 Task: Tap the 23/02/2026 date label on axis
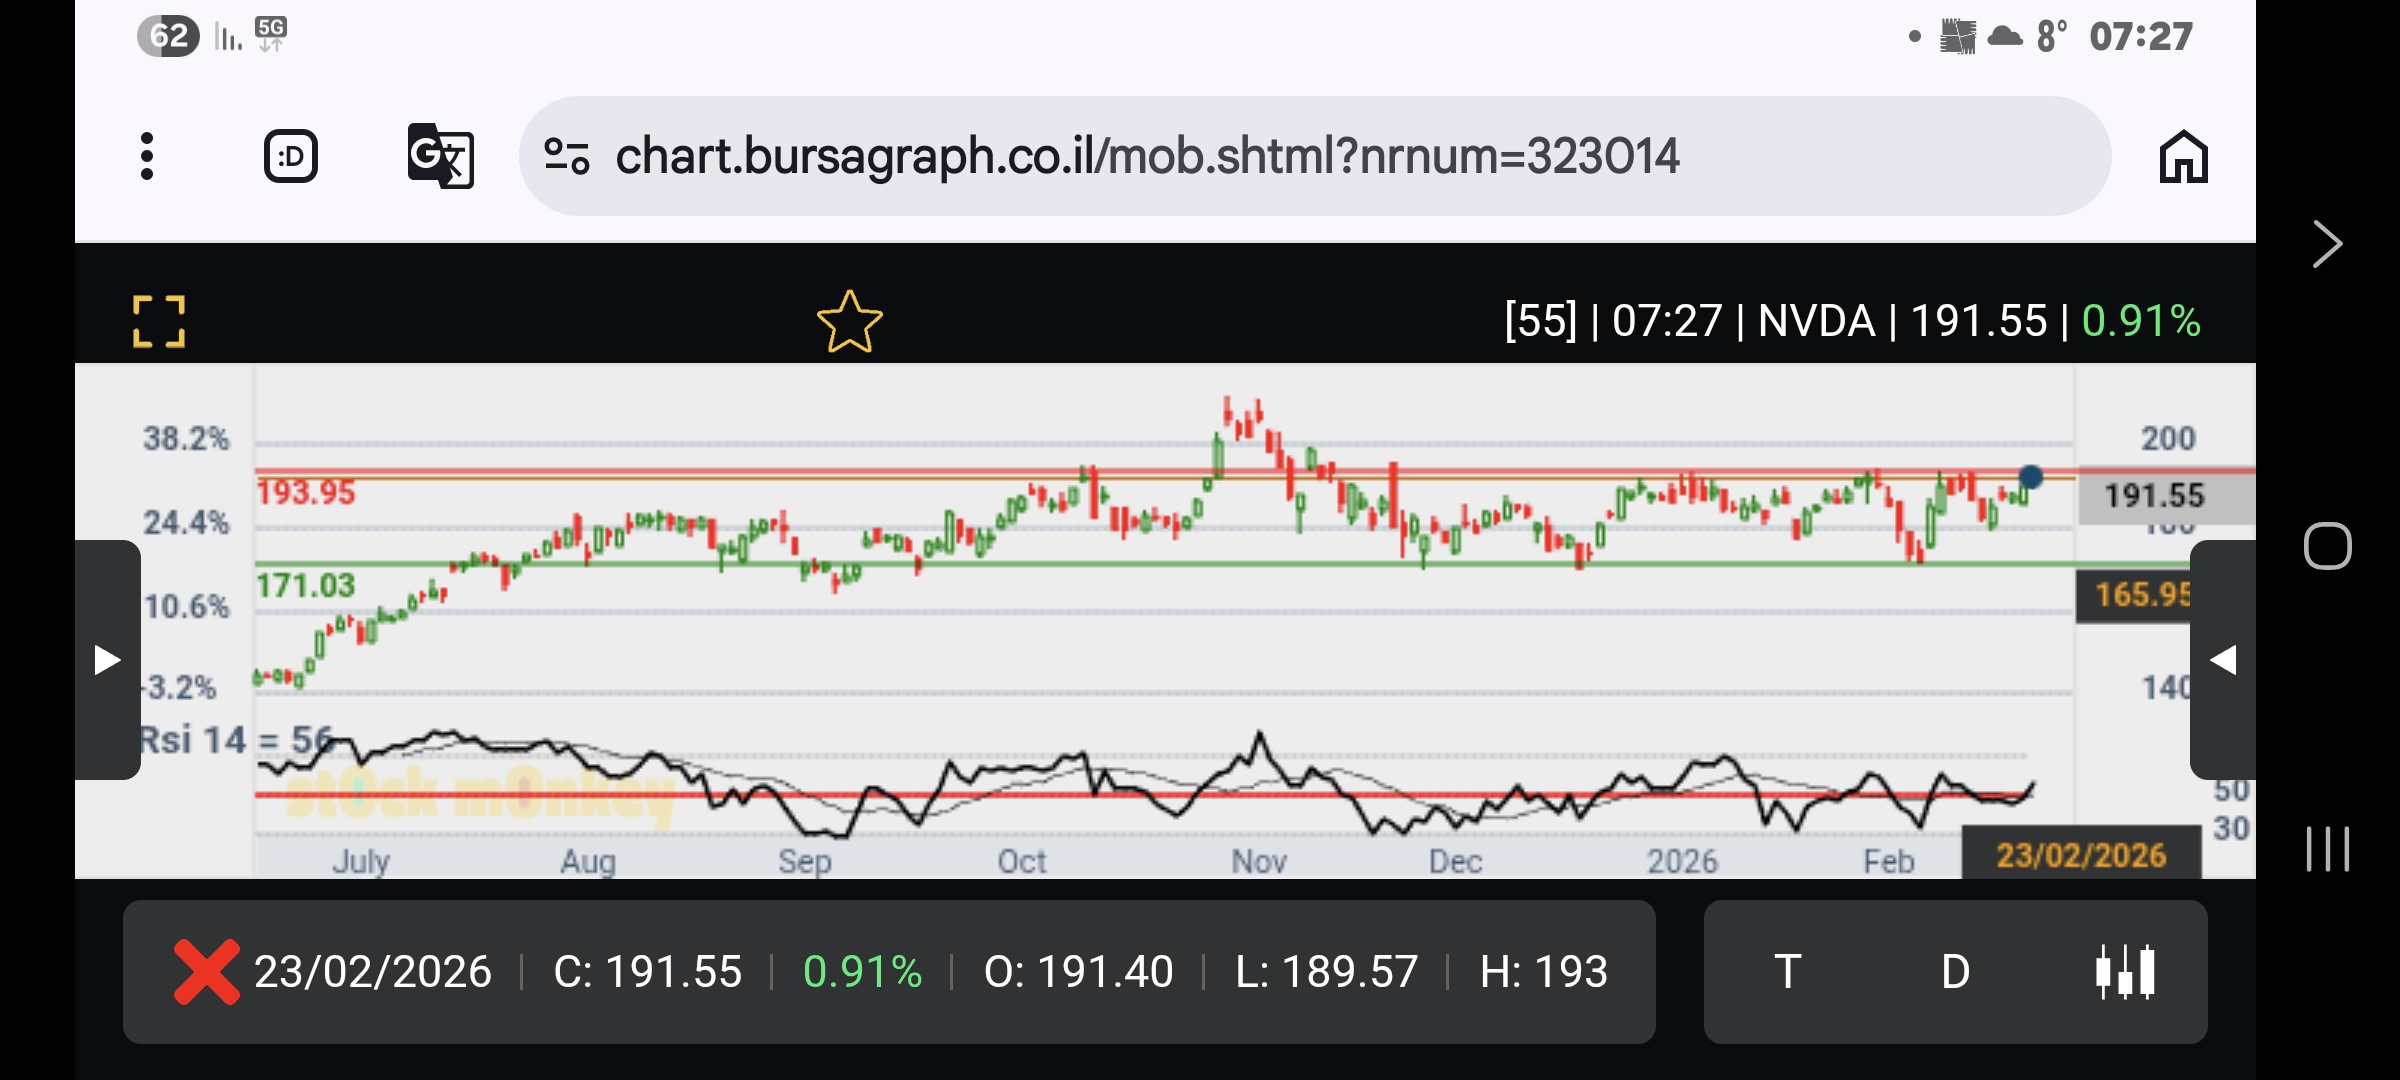click(x=2080, y=855)
